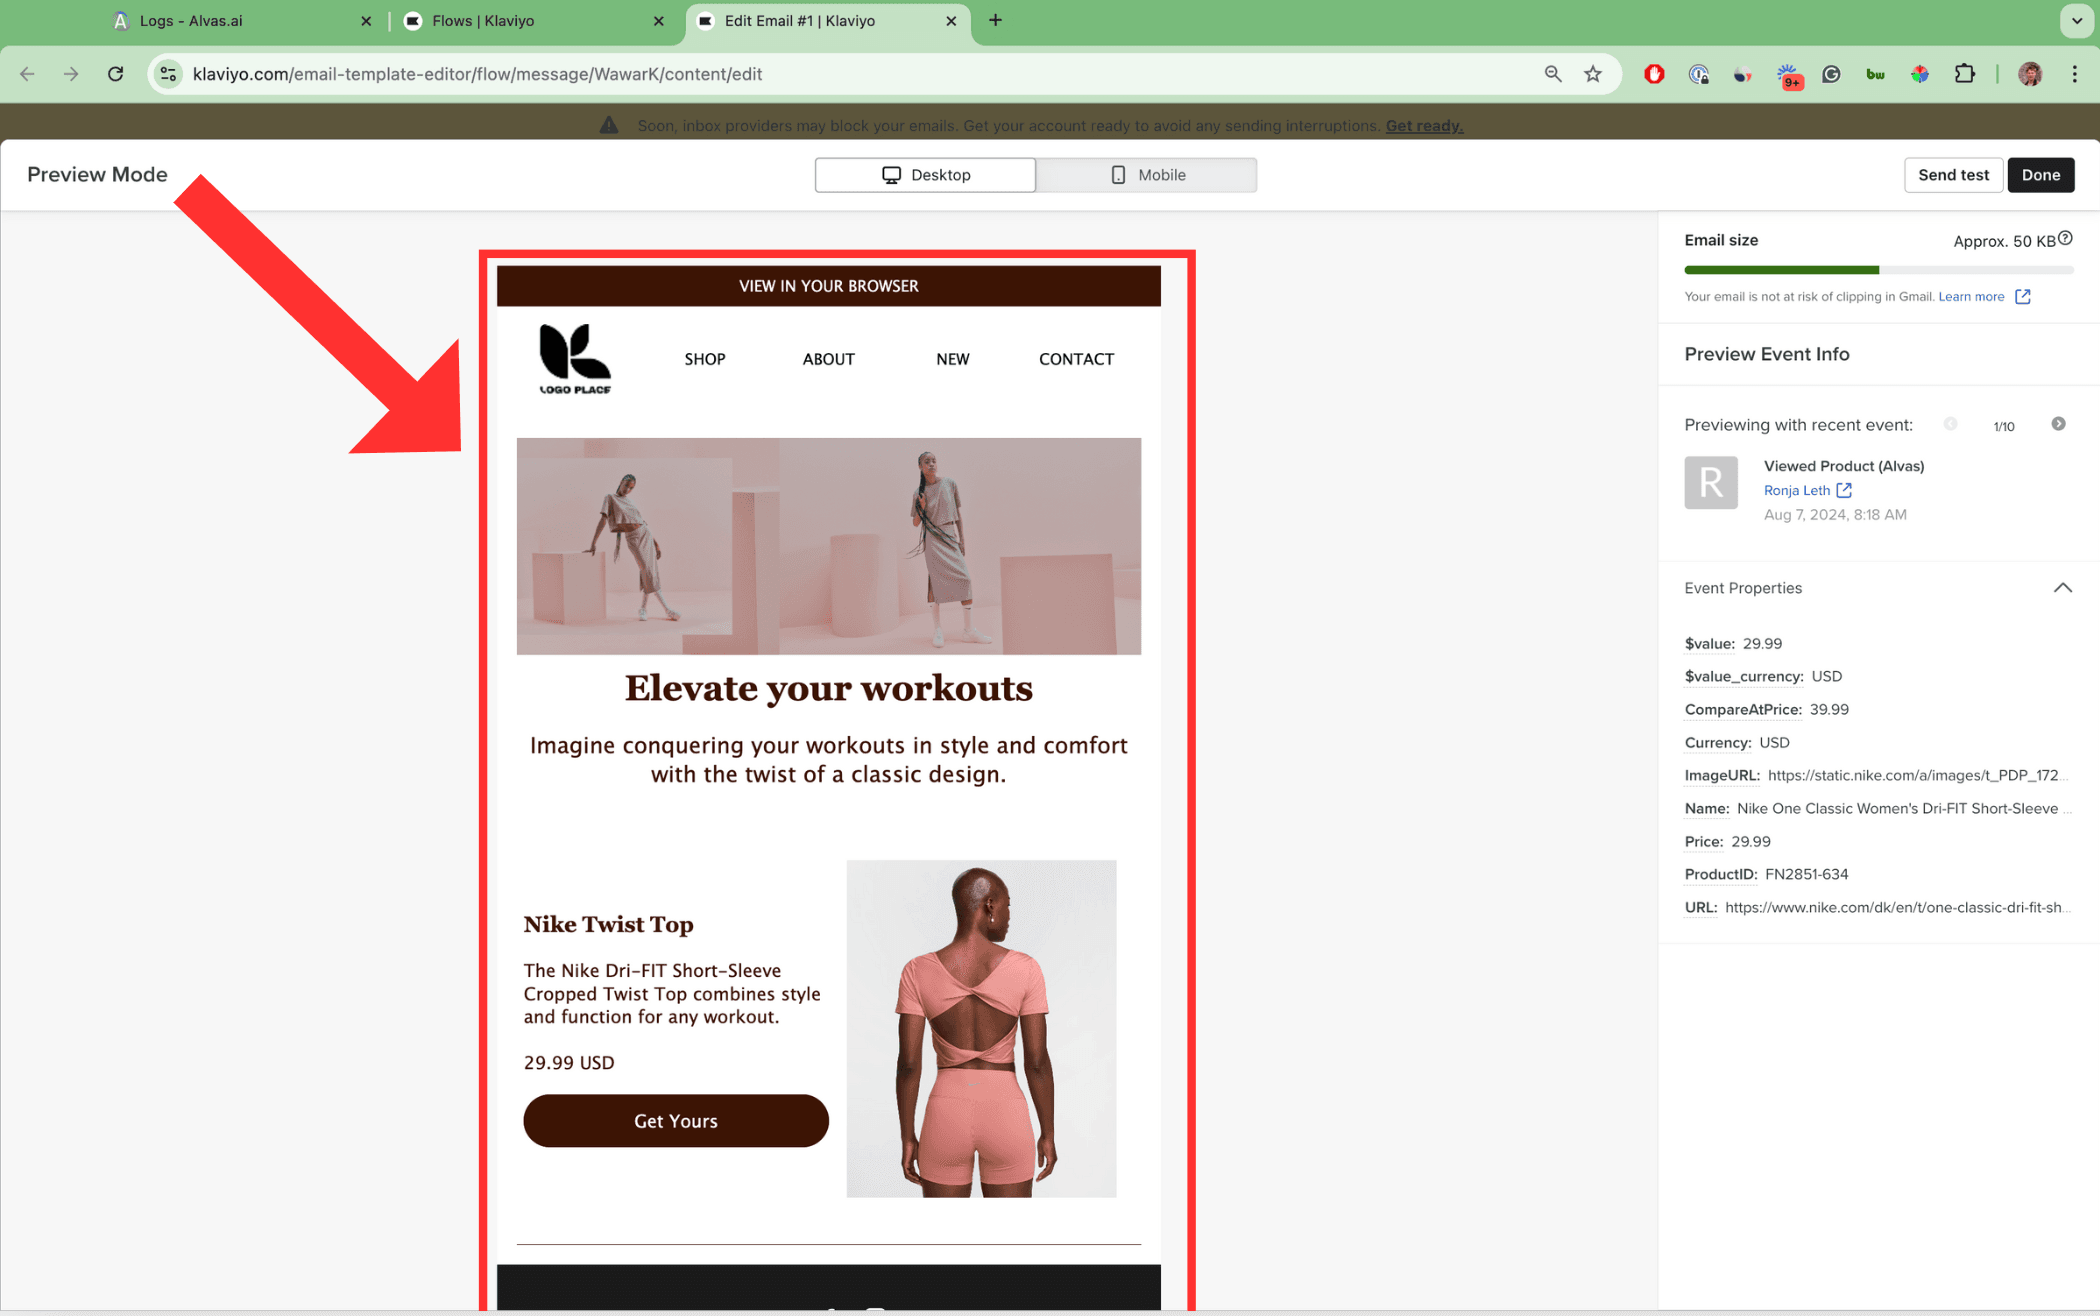
Task: Click the warning triangle icon in banner
Action: point(608,125)
